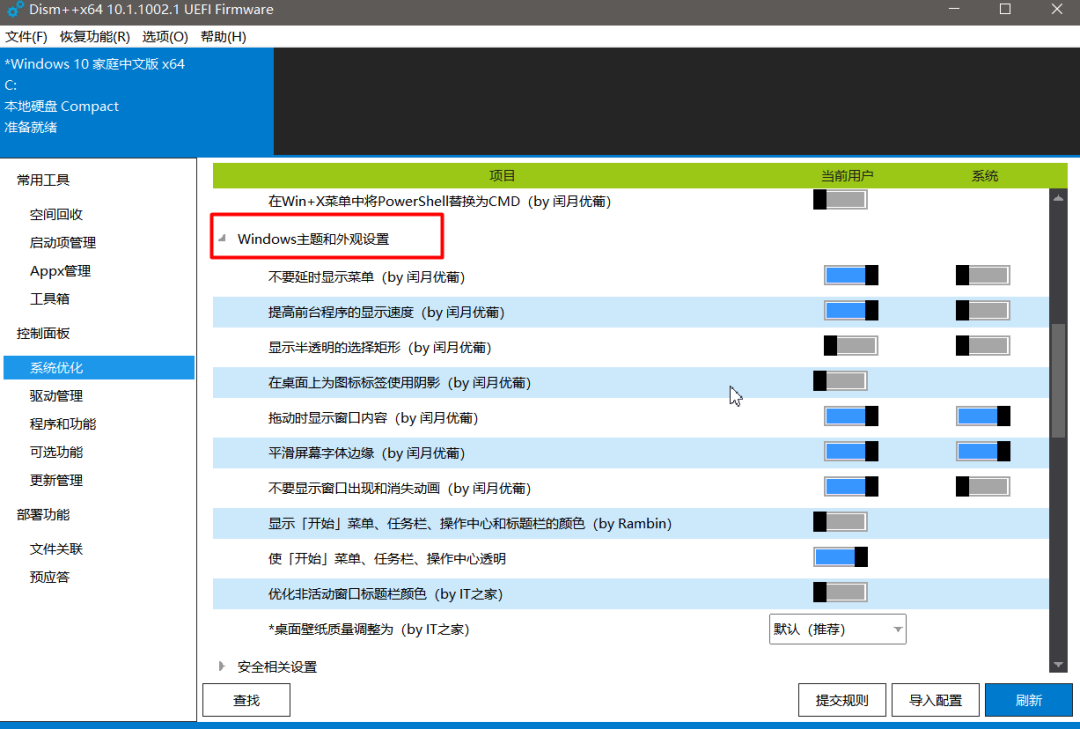Open the 恢复功能(R) menu
This screenshot has width=1080, height=729.
pyautogui.click(x=94, y=37)
